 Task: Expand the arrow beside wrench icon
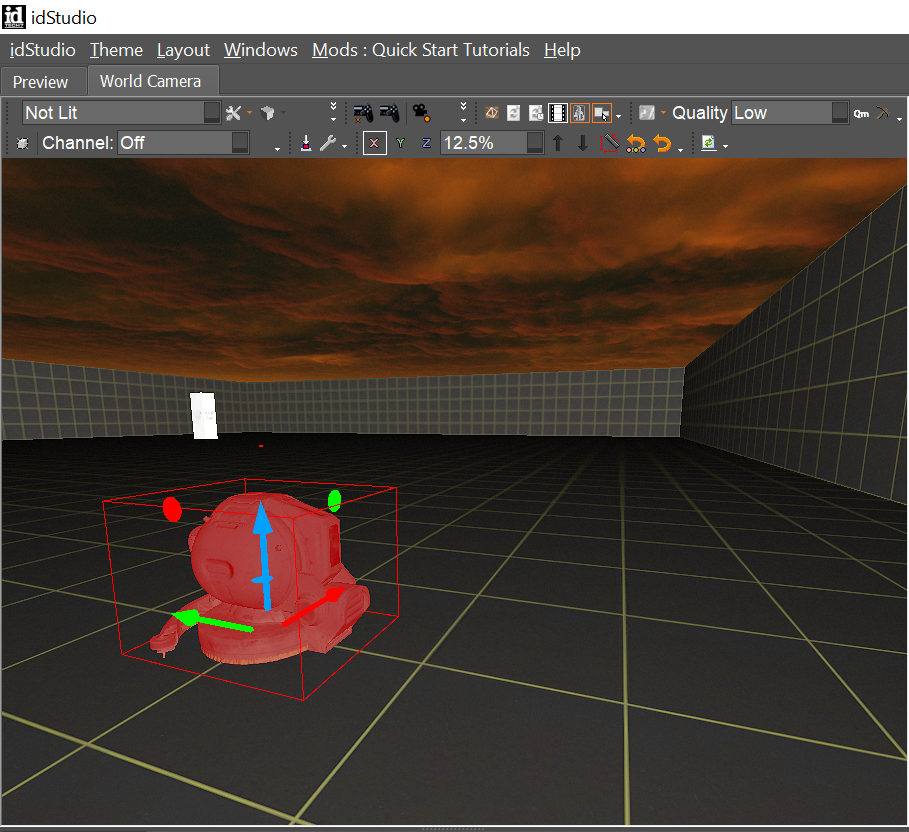pos(344,146)
